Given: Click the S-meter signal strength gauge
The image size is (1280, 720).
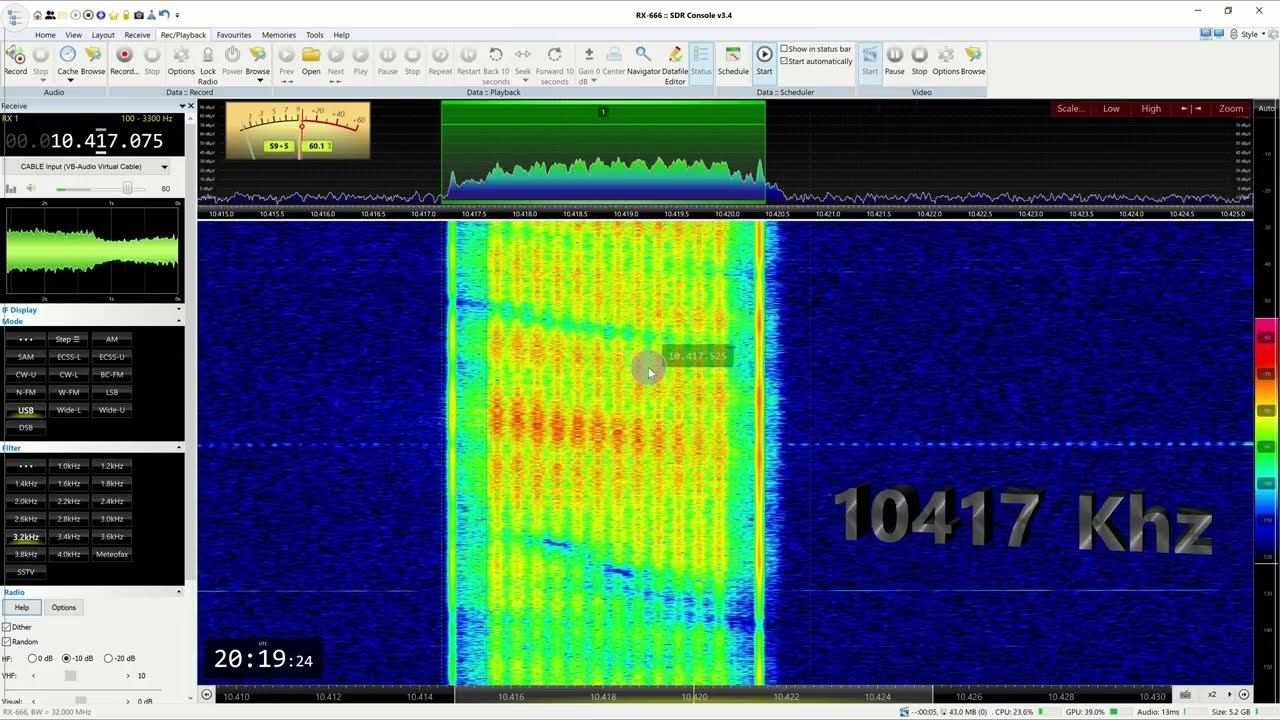Looking at the screenshot, I should pos(298,131).
